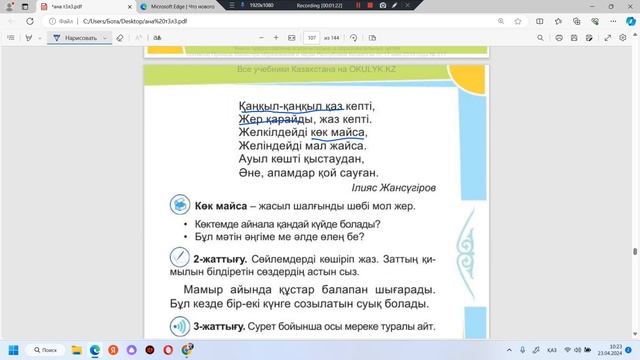This screenshot has width=640, height=360.
Task: Search within the PDF document
Action: pyautogui.click(x=540, y=38)
